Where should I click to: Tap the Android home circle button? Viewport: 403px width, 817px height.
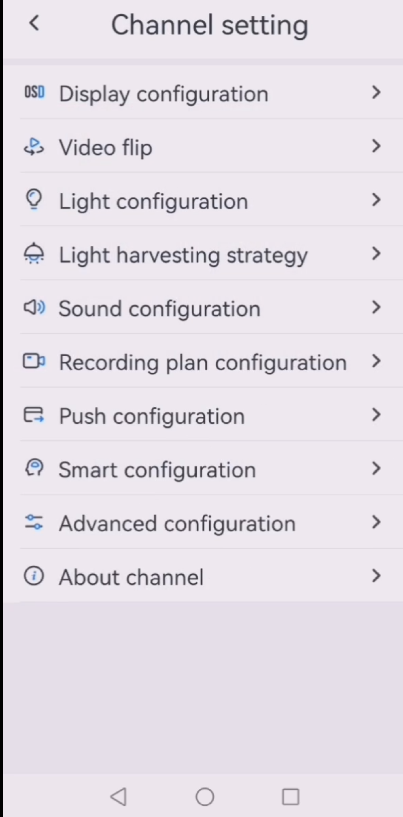pyautogui.click(x=205, y=797)
